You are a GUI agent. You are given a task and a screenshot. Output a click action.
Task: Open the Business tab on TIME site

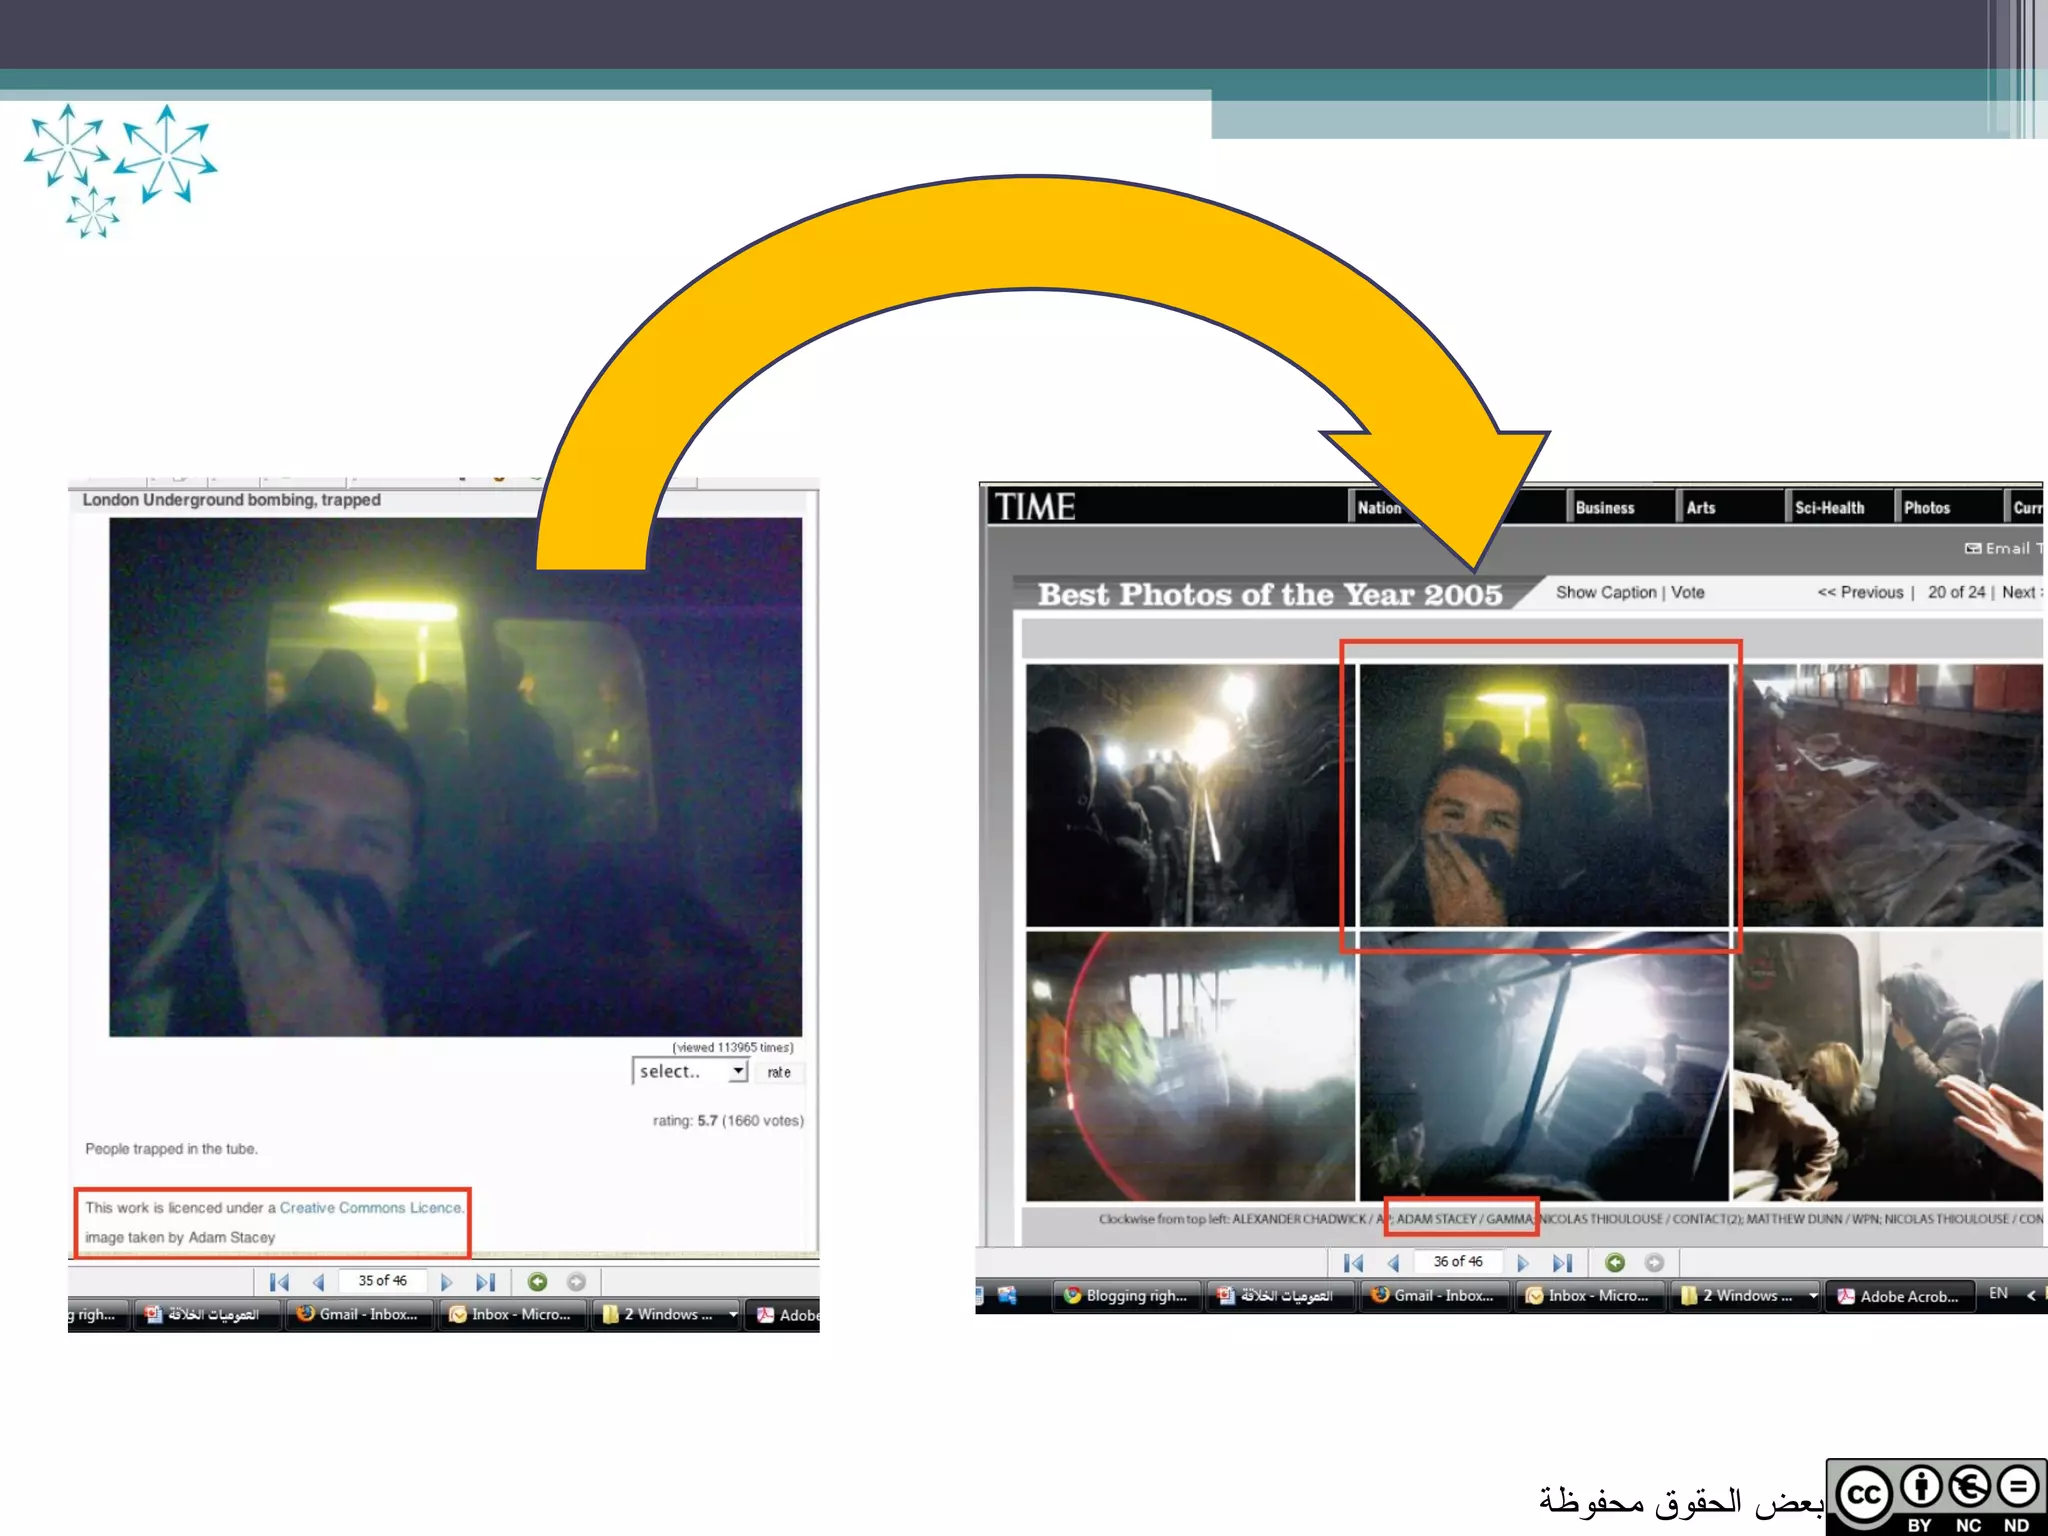(1604, 508)
